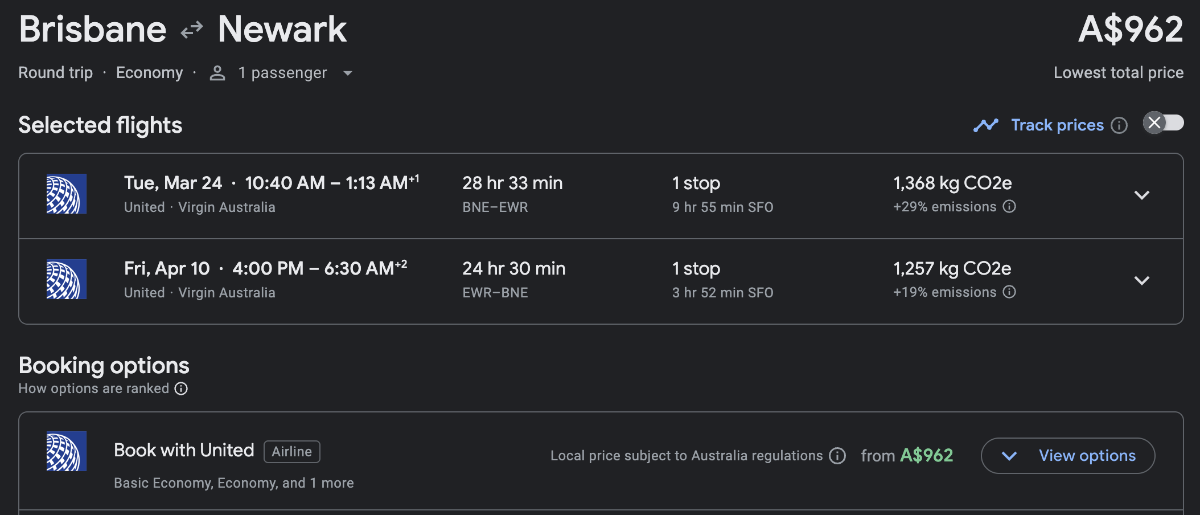Click the round trip arrows icon between cities
The image size is (1200, 515).
click(x=192, y=32)
